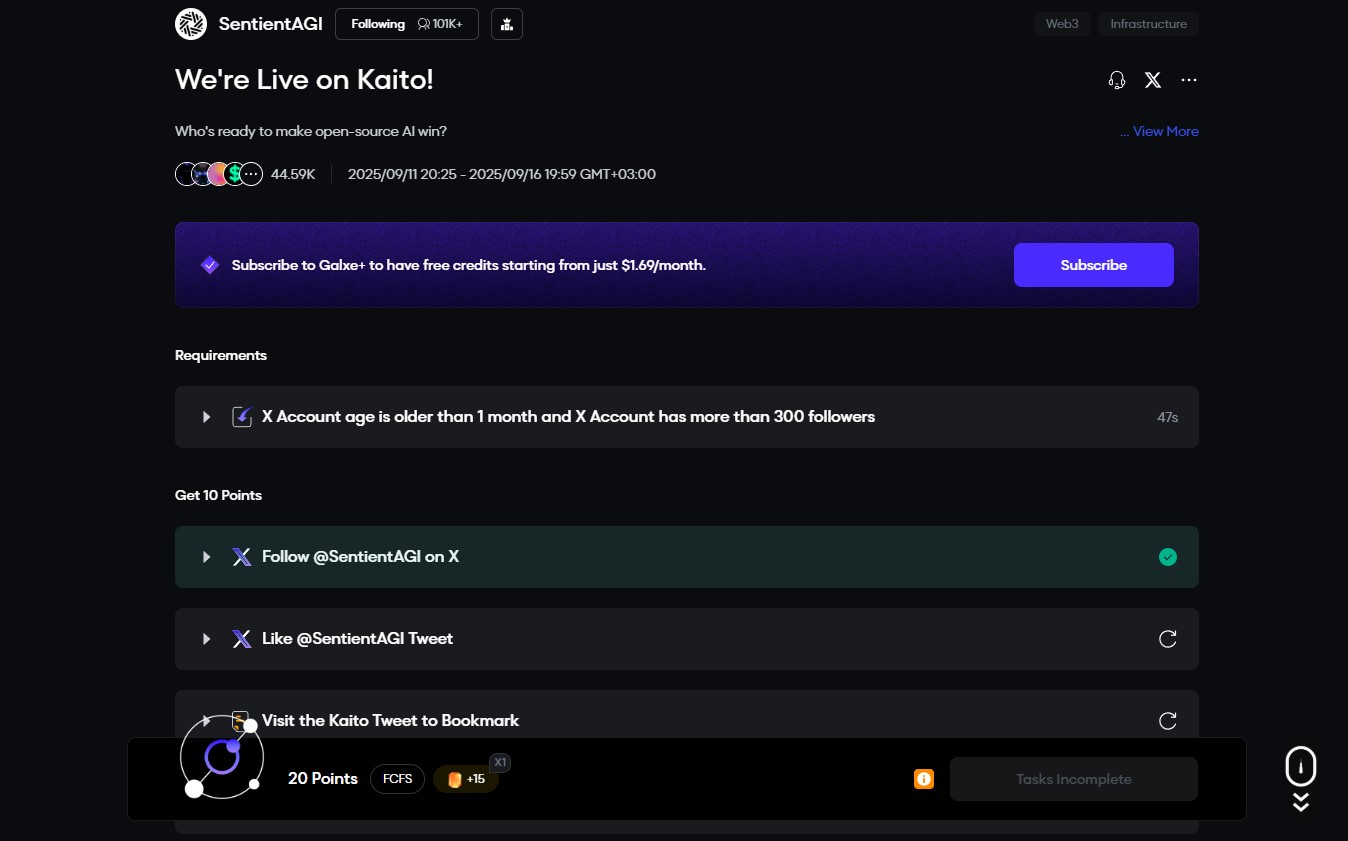Viewport: 1348px width, 841px height.
Task: Open the three-dot more options menu
Action: 1189,80
